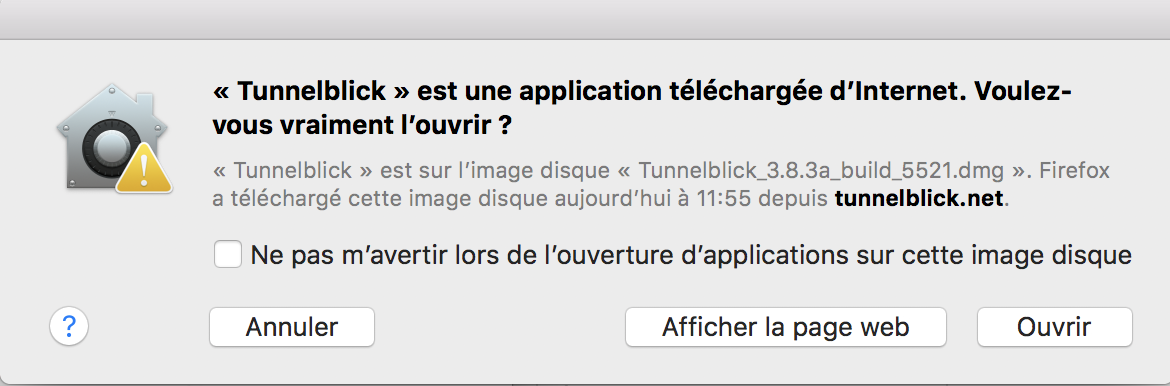Viewport: 1170px width, 386px height.
Task: Click the question vous vraiment l'ouvrir
Action: click(362, 125)
